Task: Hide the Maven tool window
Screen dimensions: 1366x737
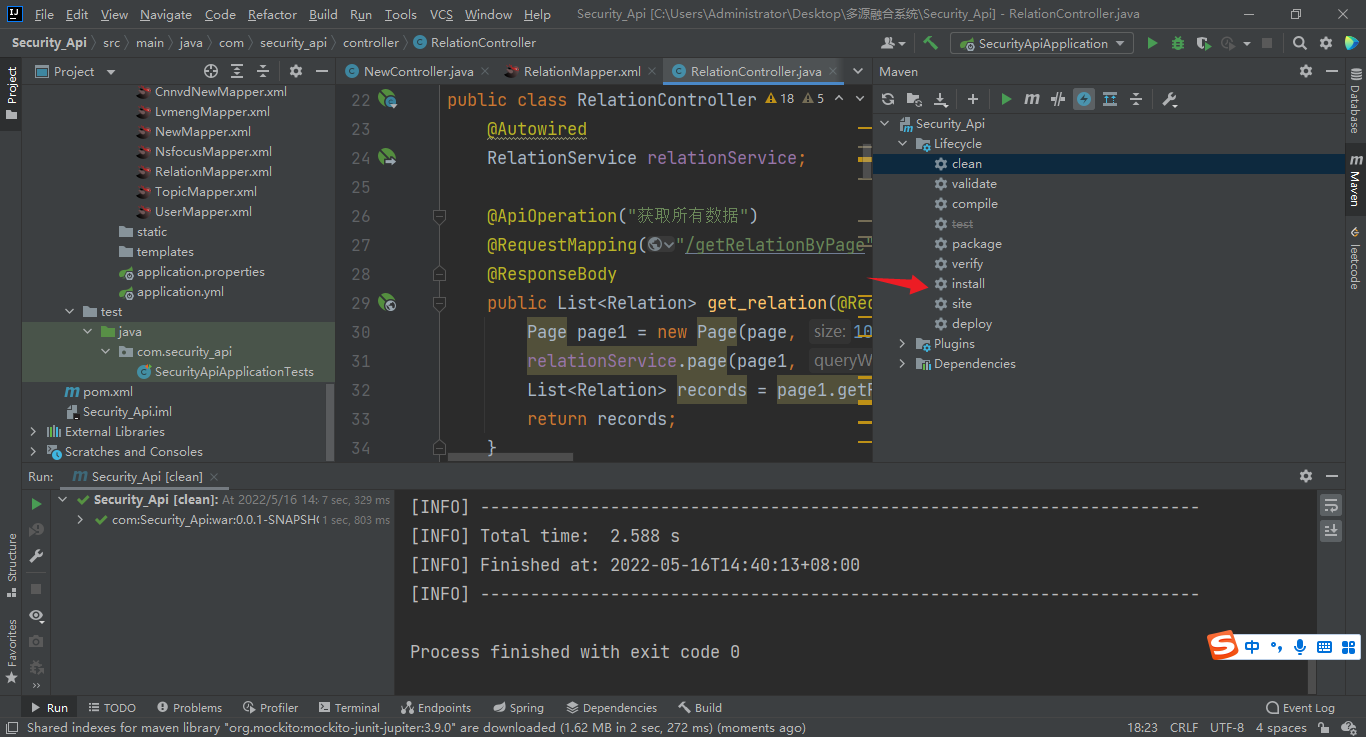Action: 1331,71
